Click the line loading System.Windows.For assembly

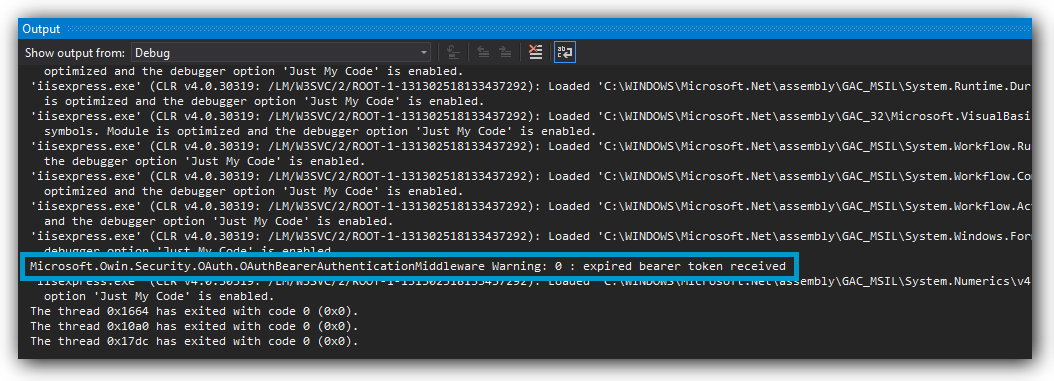click(531, 236)
